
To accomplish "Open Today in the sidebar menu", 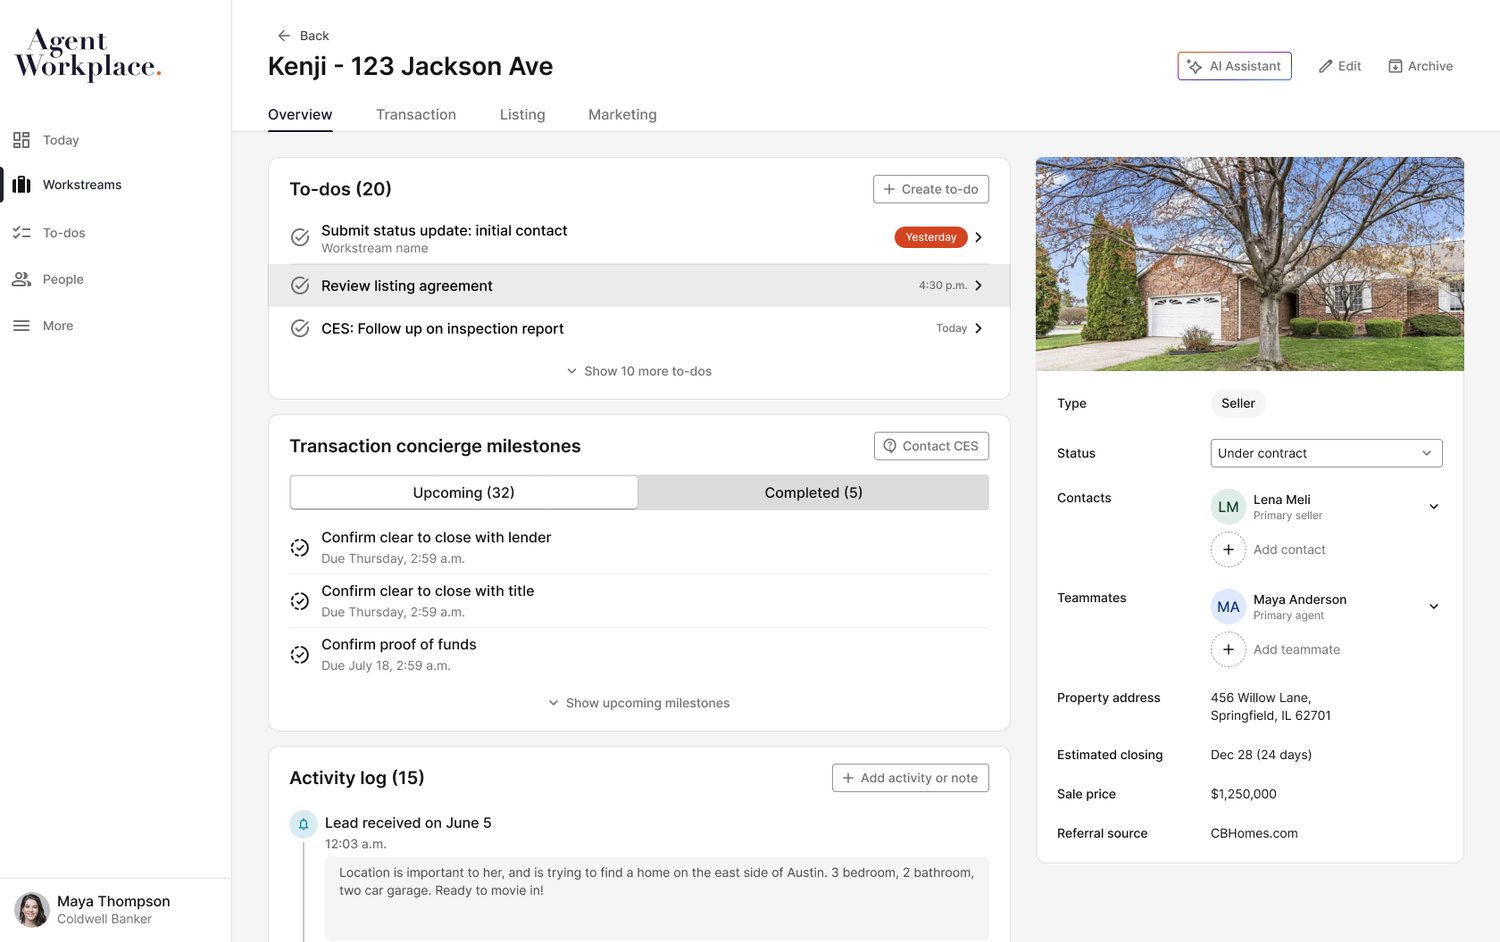I will coord(61,140).
